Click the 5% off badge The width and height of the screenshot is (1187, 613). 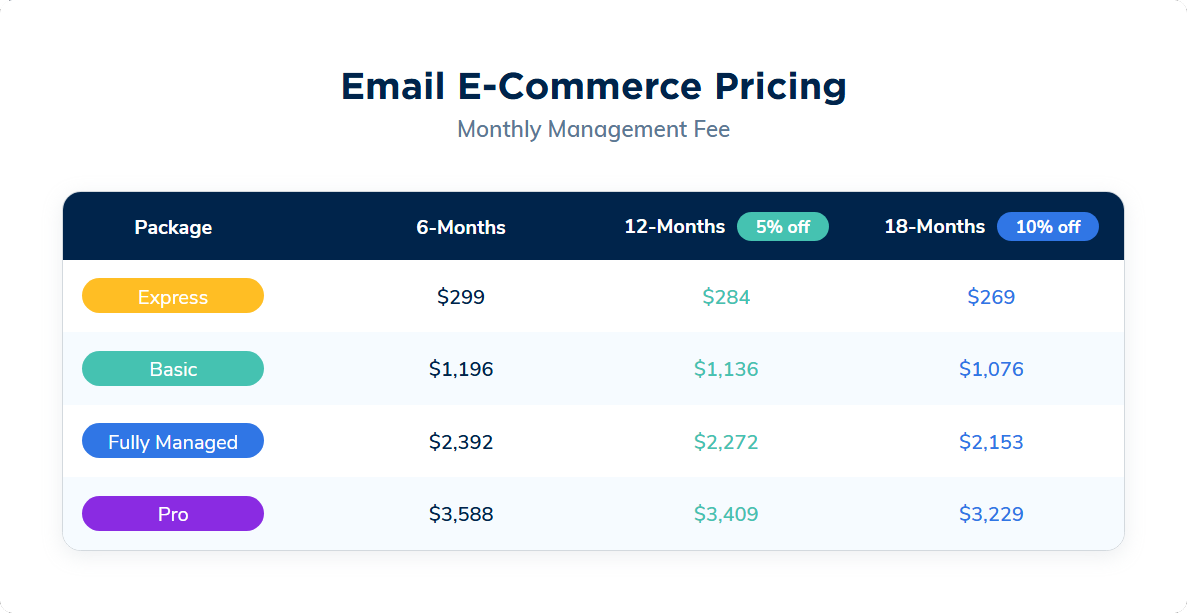click(782, 227)
